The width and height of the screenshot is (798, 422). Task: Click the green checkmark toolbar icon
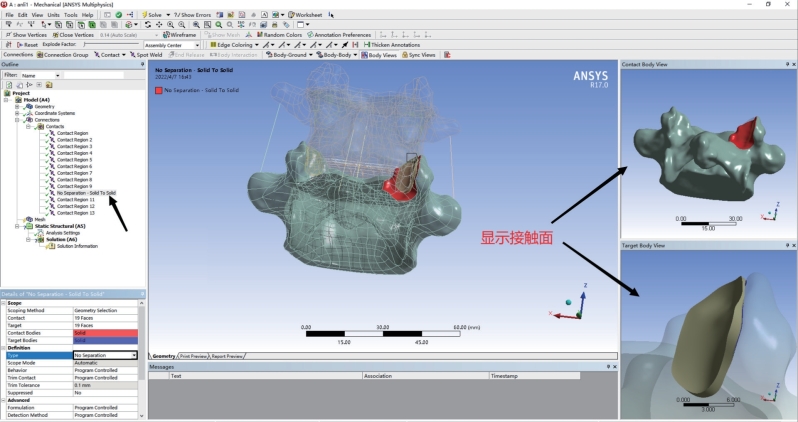click(119, 15)
